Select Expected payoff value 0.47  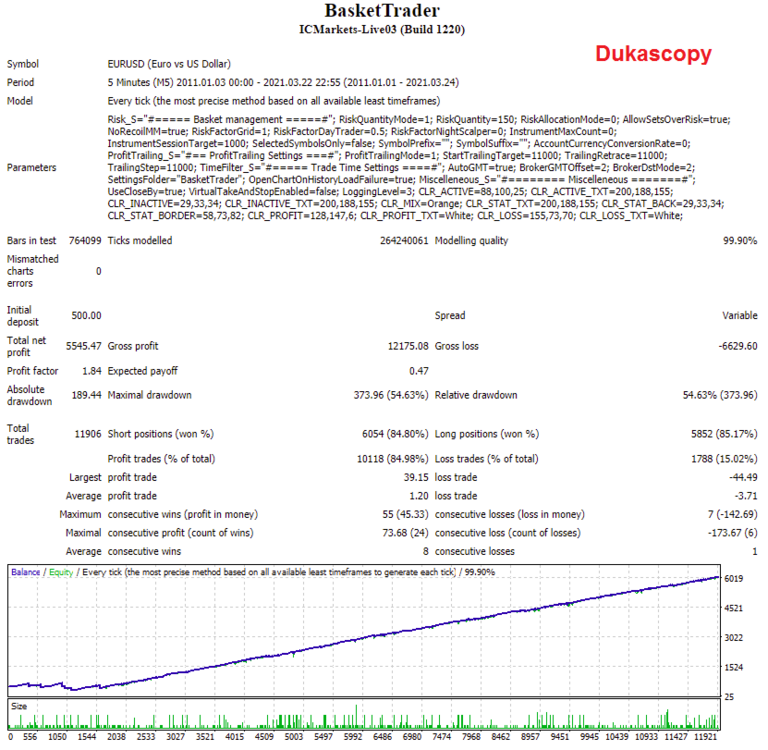tap(419, 371)
